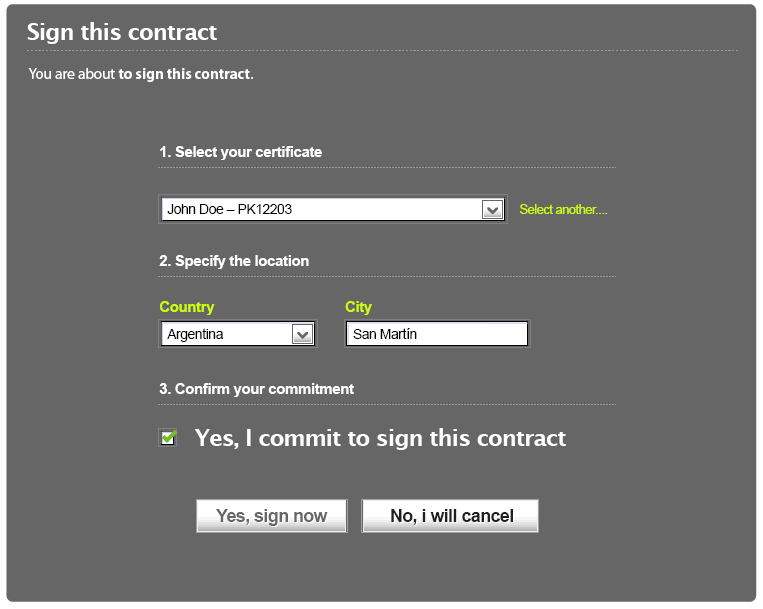Screen dimensions: 763x609
Task: Open the certificate dropdown arrow
Action: (492, 210)
